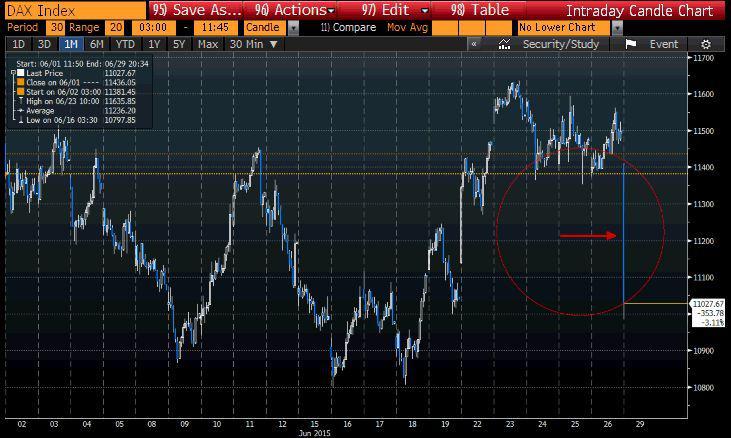This screenshot has height=438, width=731.
Task: Click the Low marker icon in legend
Action: pos(21,120)
